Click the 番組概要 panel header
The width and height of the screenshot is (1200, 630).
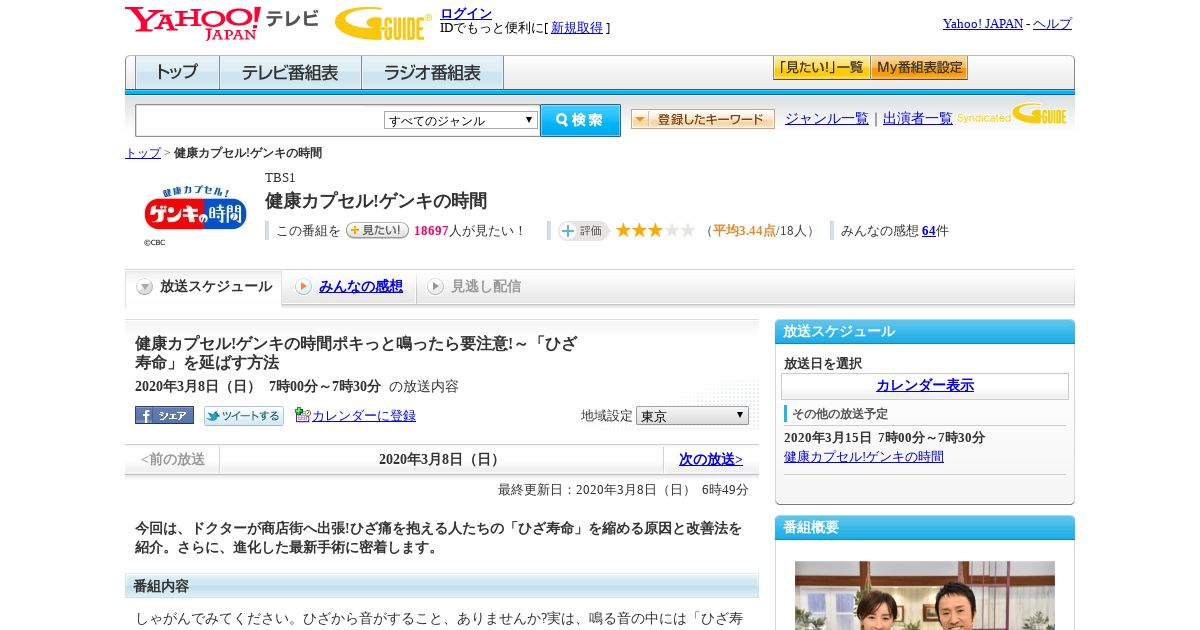coord(925,528)
